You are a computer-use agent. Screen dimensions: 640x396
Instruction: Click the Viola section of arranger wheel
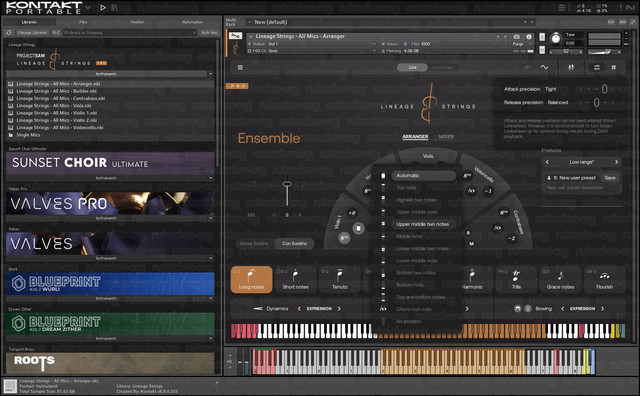pos(428,156)
